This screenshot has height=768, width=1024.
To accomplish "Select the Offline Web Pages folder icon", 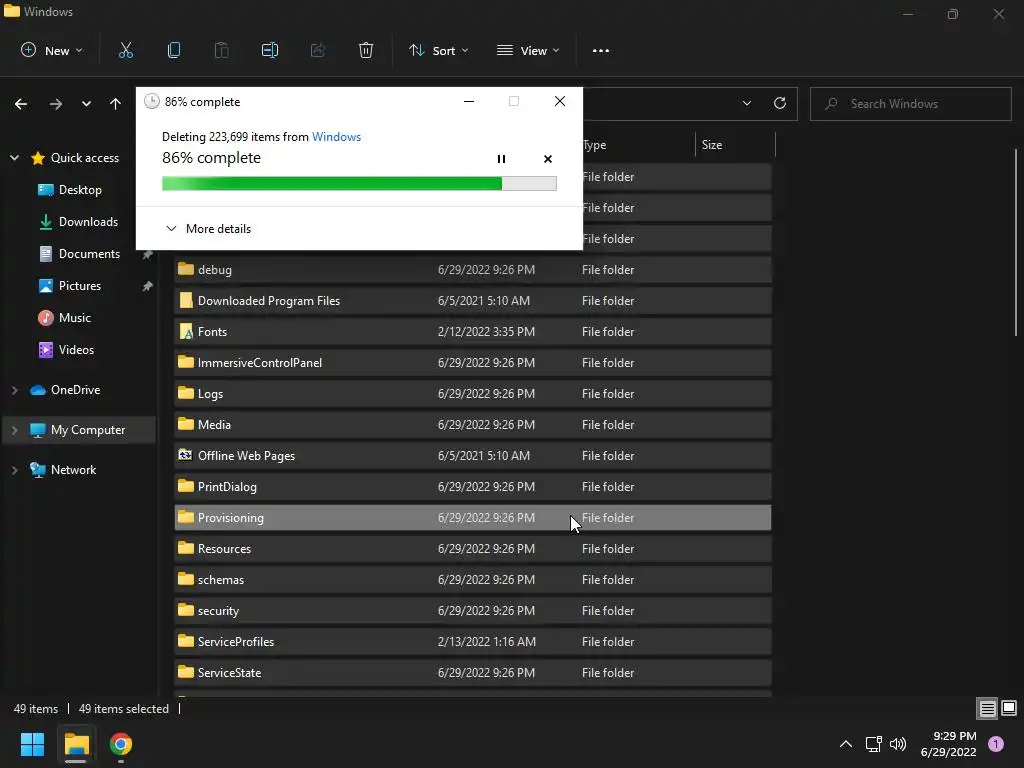I will pyautogui.click(x=185, y=455).
